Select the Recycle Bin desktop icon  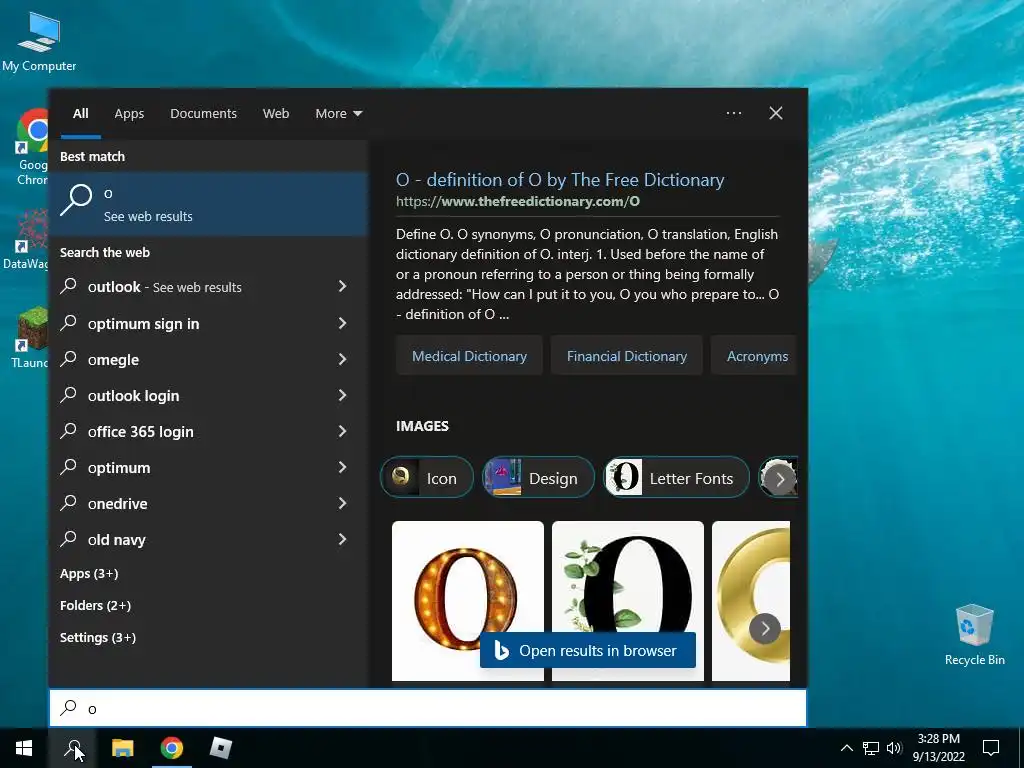tap(974, 635)
